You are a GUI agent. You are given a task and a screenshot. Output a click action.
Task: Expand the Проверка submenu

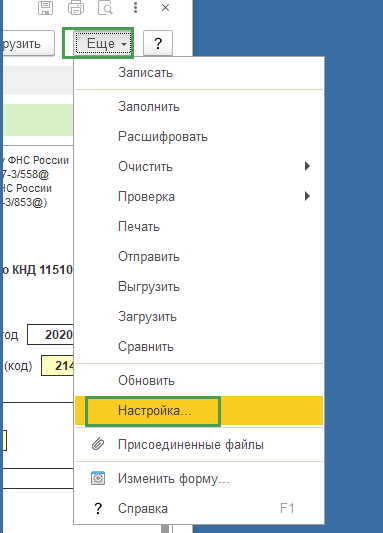coord(199,196)
